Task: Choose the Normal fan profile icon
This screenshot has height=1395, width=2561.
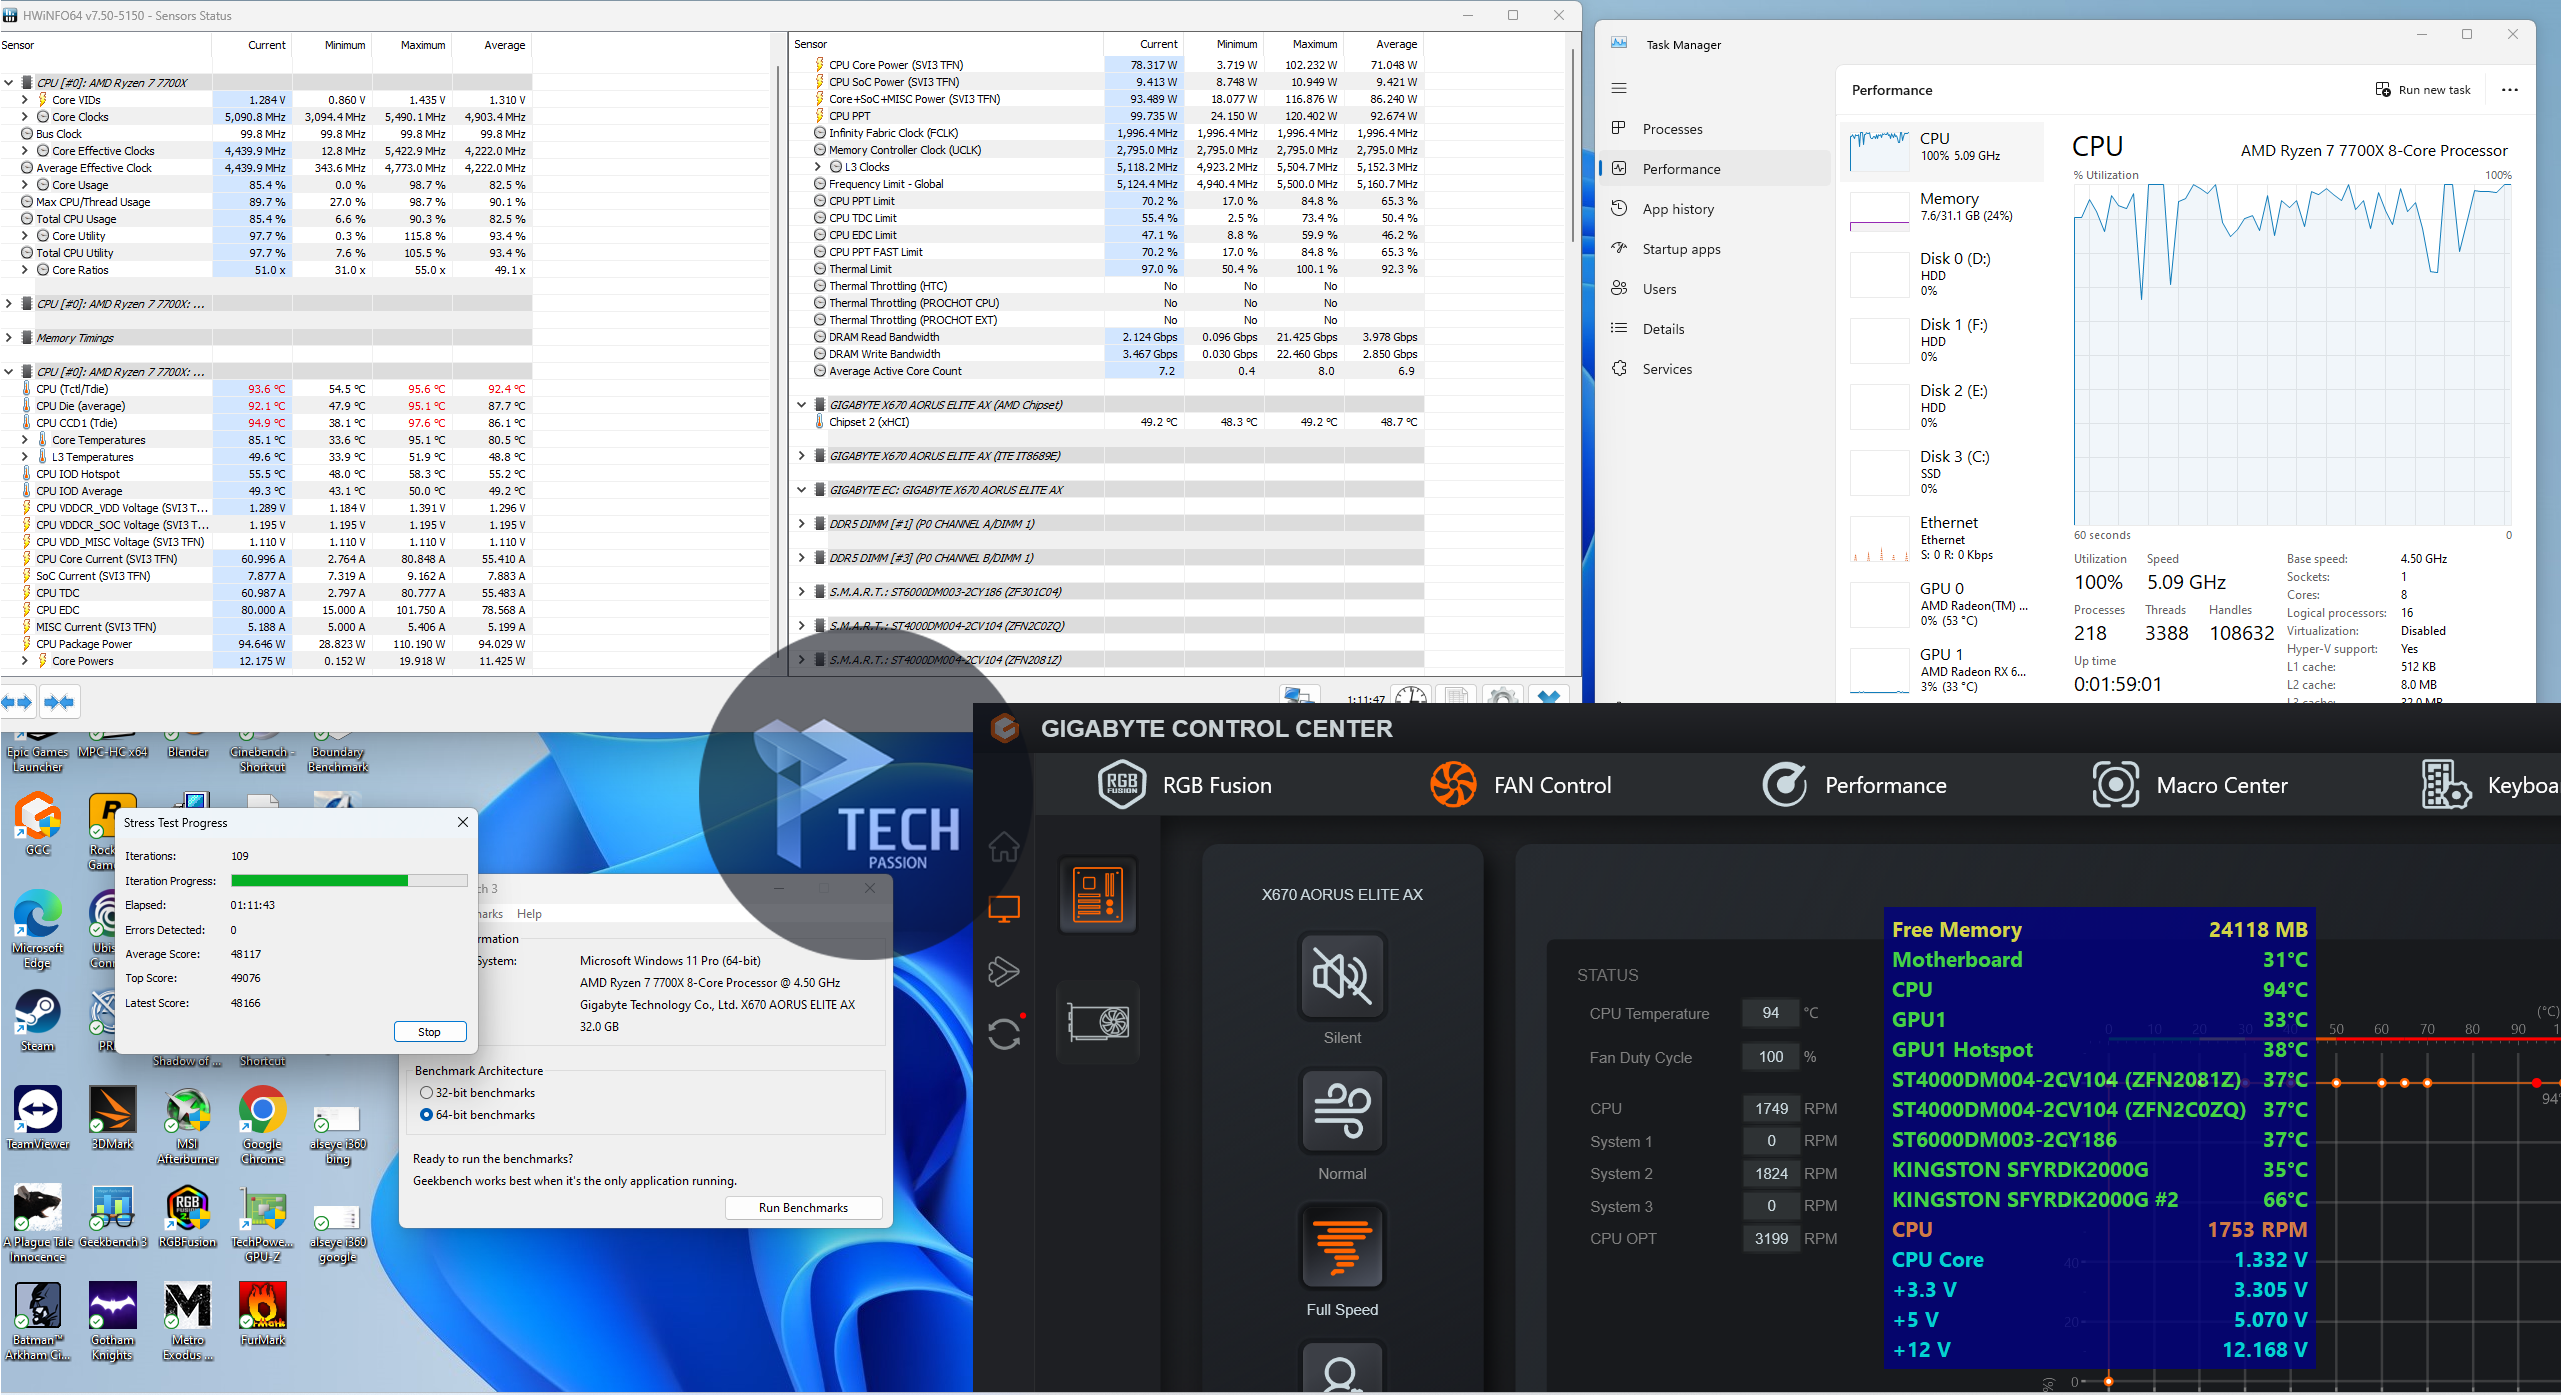Action: [x=1341, y=1111]
